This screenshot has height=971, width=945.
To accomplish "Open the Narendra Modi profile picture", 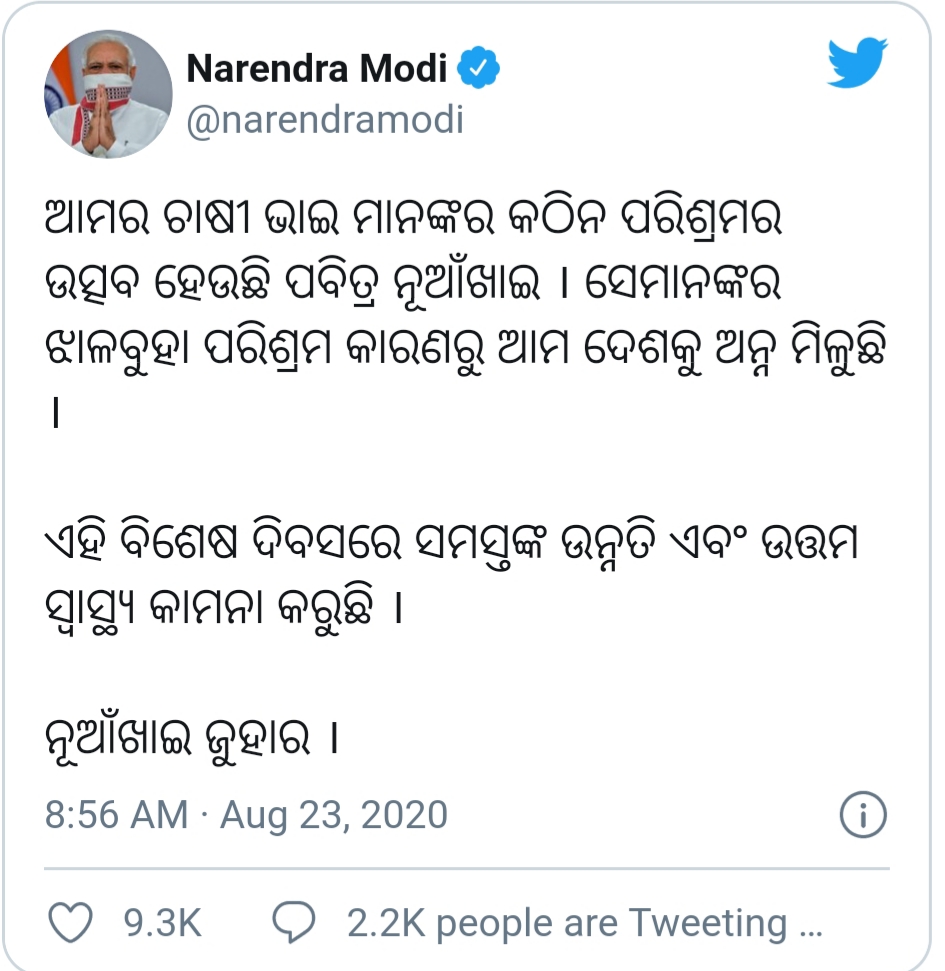I will [108, 94].
